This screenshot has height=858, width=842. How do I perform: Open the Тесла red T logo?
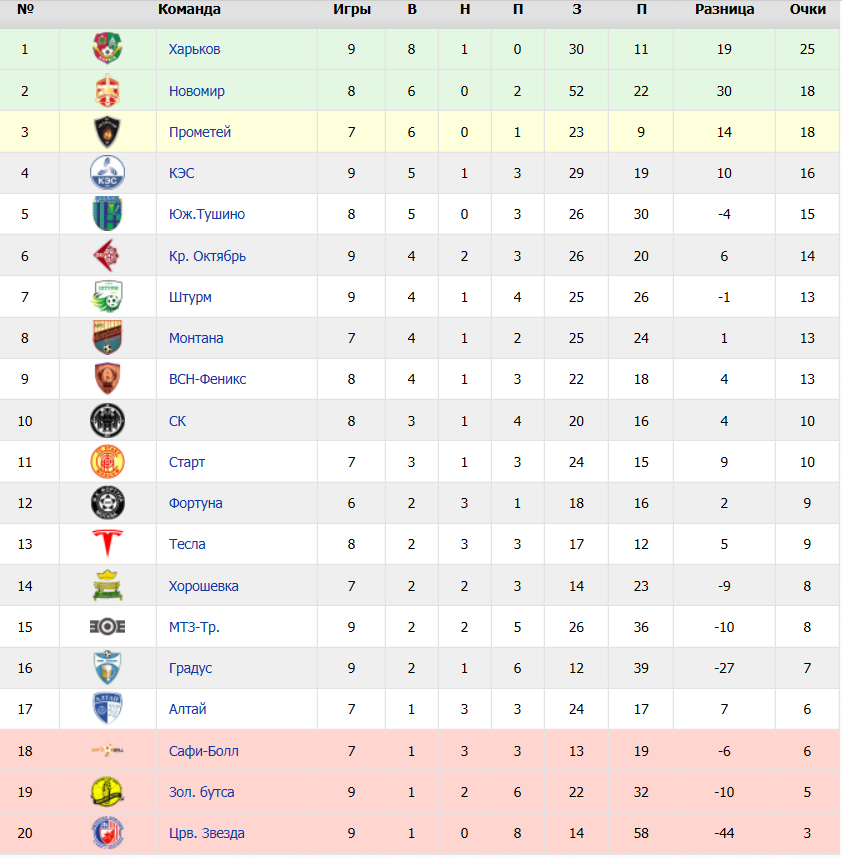coord(107,543)
